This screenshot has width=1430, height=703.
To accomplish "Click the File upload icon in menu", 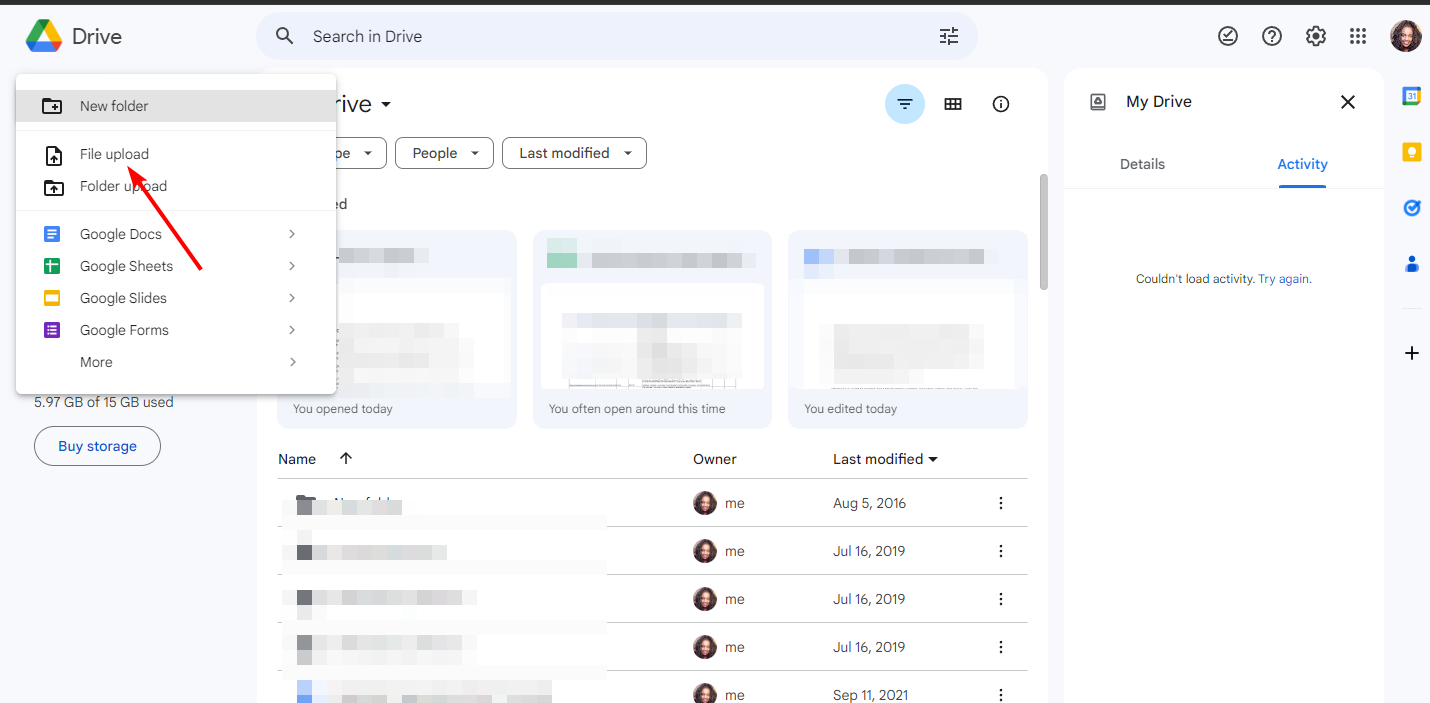I will 53,155.
